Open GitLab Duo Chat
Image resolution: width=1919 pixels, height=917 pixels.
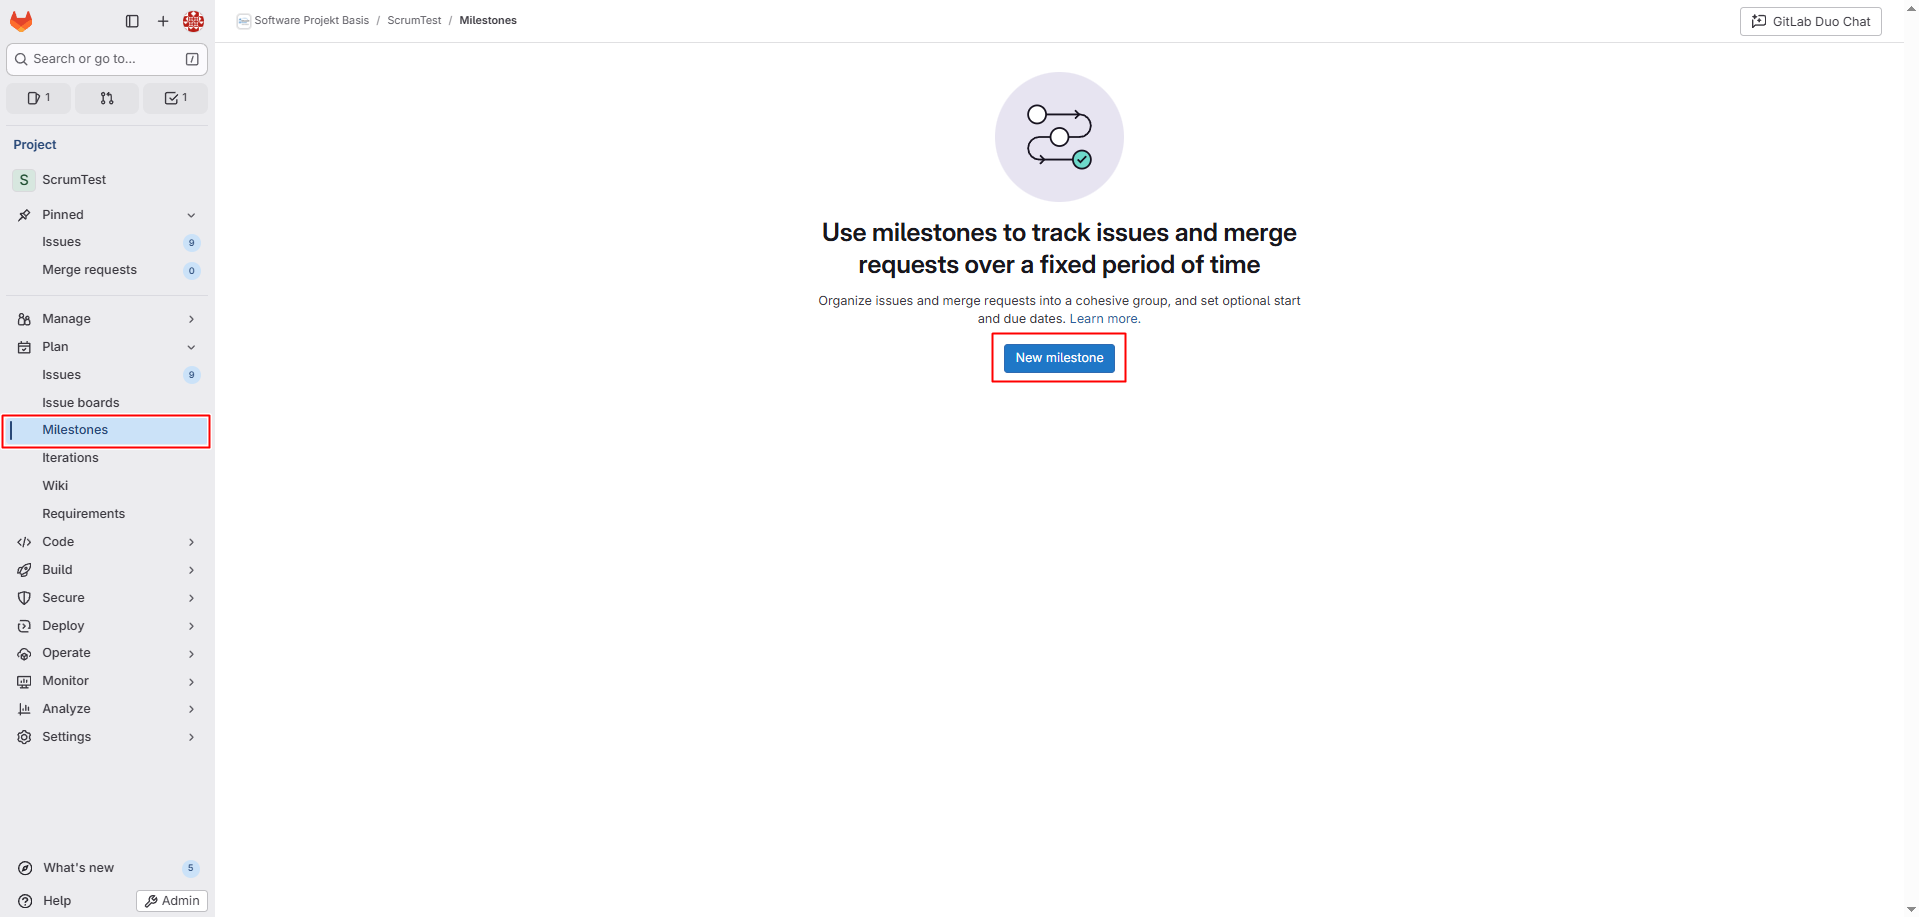tap(1810, 21)
